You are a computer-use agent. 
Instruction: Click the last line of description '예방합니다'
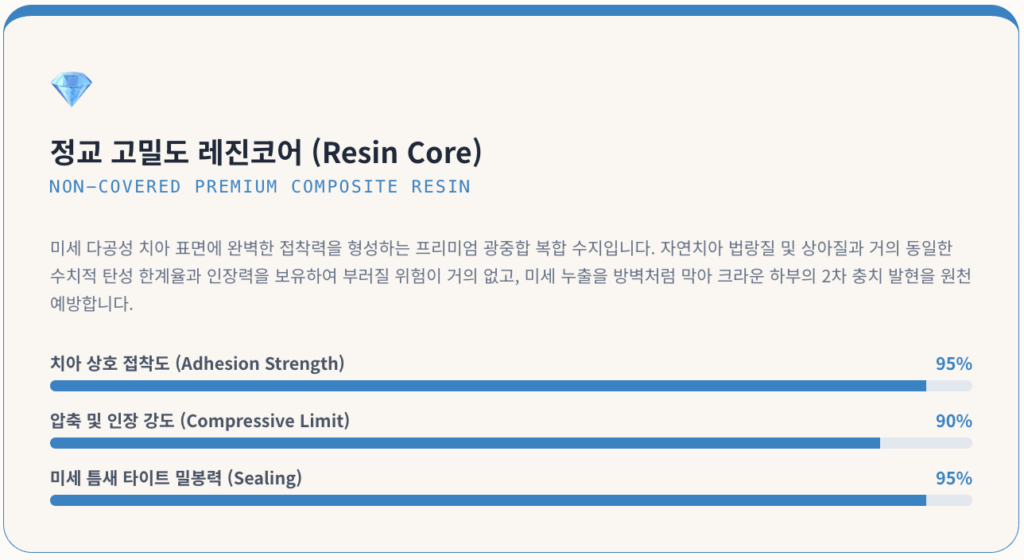tap(91, 303)
